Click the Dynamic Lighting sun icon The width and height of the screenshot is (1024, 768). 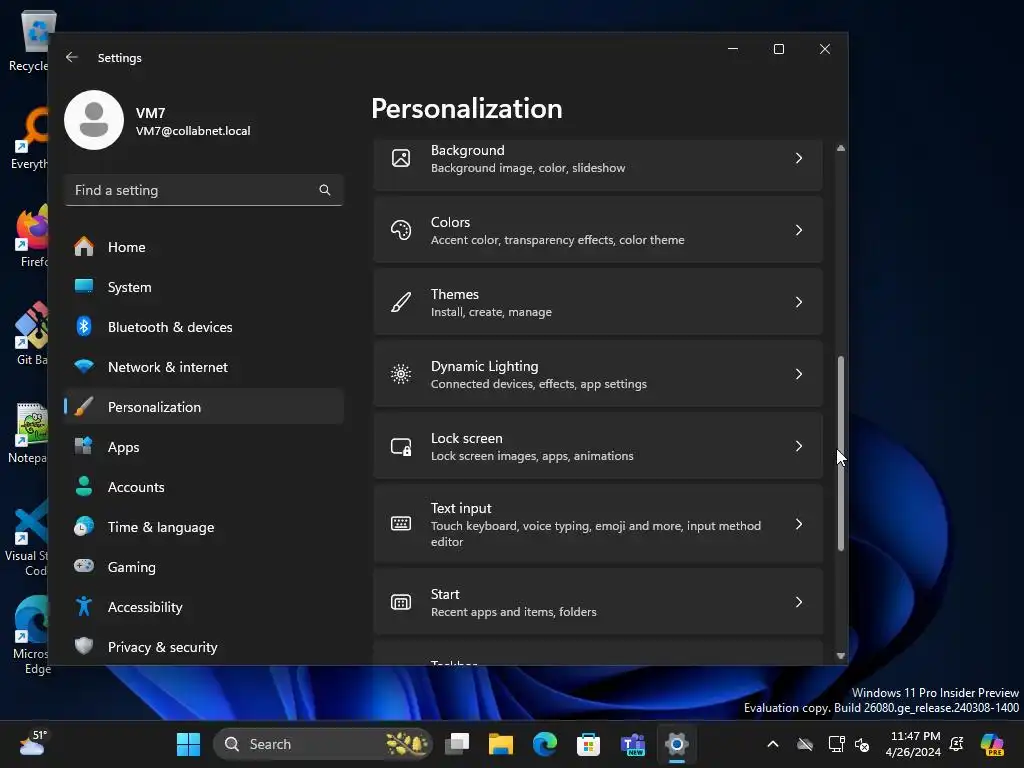pyautogui.click(x=401, y=374)
